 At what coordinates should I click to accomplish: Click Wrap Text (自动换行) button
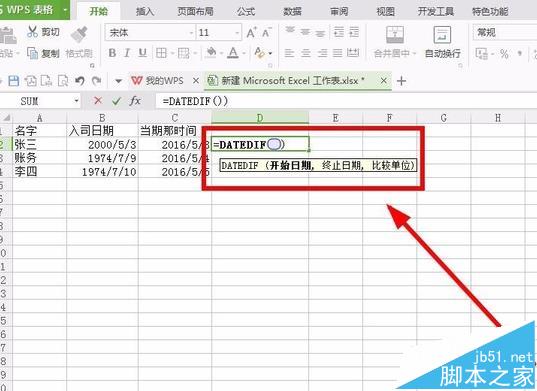tap(442, 42)
